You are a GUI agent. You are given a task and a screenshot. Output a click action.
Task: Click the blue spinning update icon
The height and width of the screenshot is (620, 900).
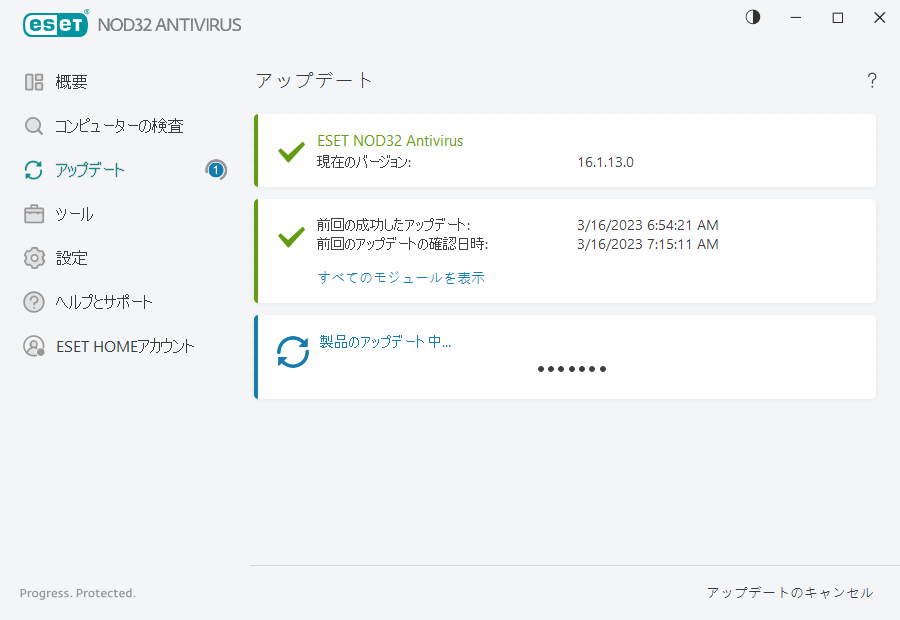[x=292, y=353]
